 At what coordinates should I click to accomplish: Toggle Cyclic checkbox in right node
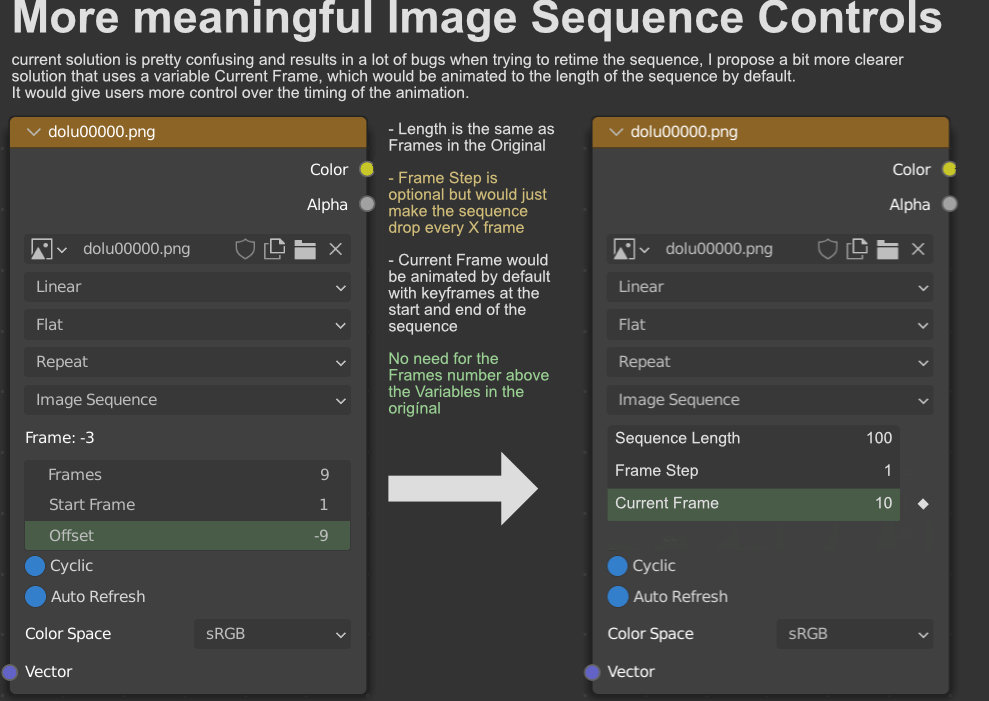(617, 566)
